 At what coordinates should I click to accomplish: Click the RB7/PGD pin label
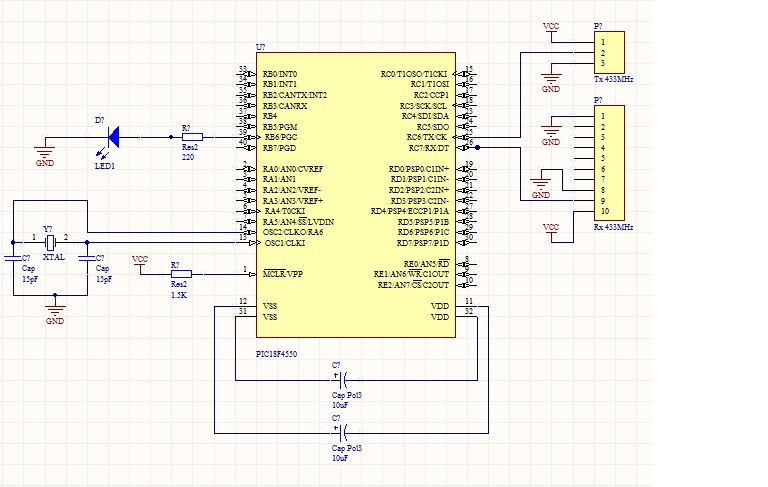pyautogui.click(x=279, y=148)
